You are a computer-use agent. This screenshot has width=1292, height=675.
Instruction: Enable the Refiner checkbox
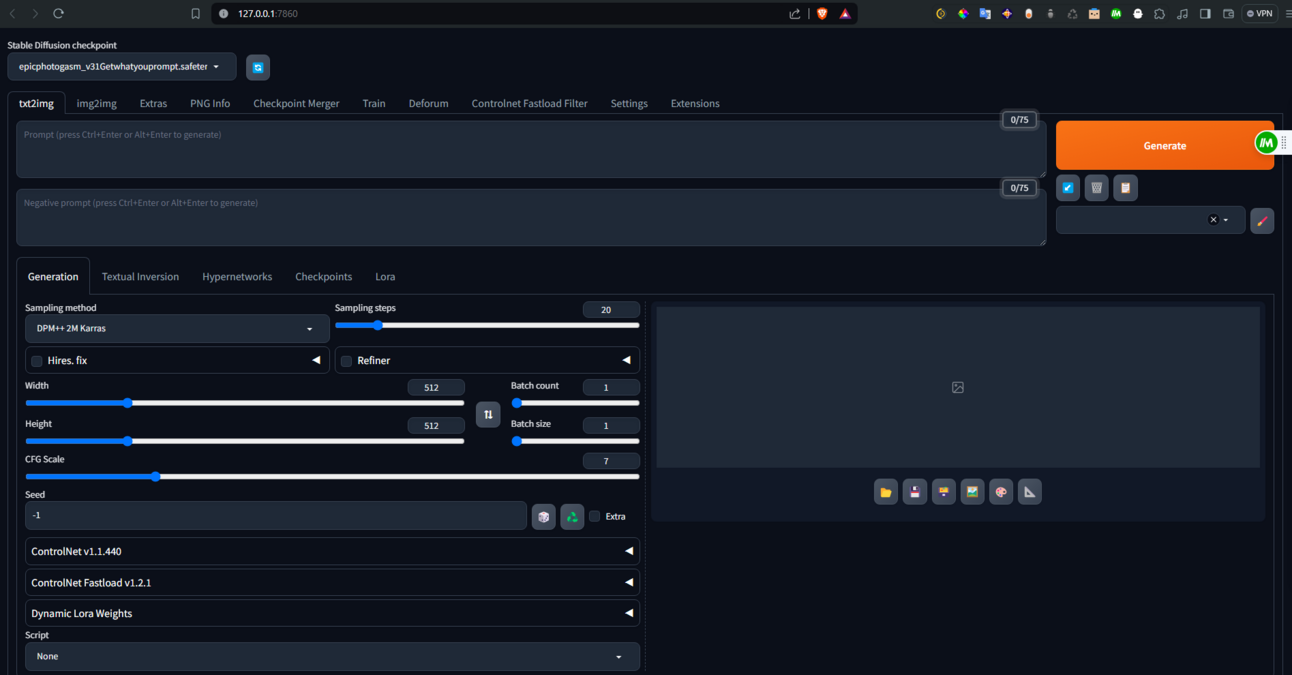pos(347,361)
